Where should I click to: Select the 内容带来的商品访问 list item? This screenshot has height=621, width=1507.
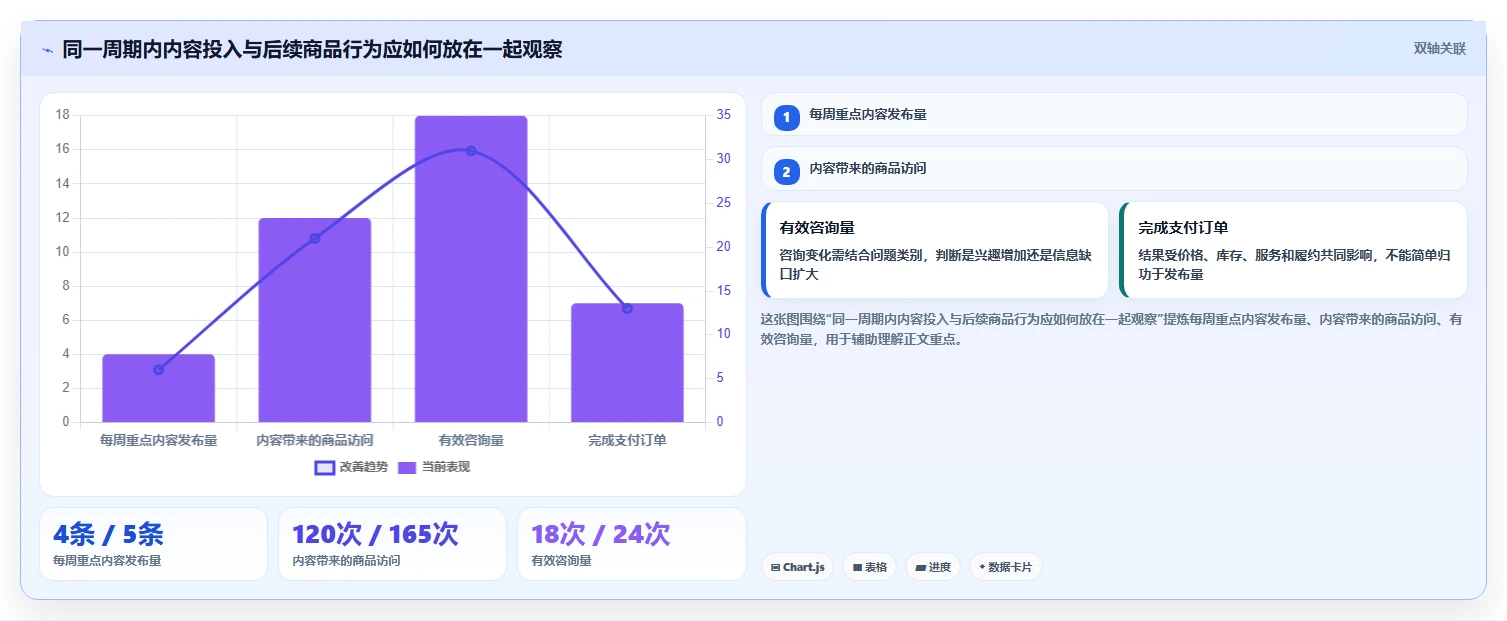pos(1114,169)
